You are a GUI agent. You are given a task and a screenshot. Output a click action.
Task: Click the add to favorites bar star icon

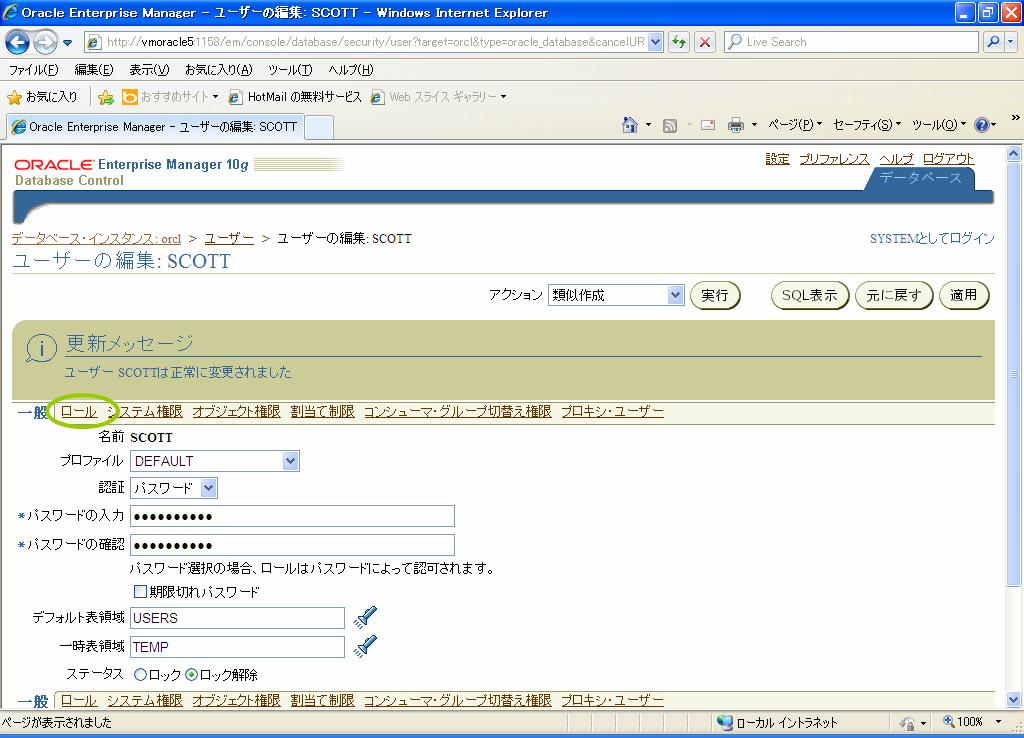pos(105,97)
